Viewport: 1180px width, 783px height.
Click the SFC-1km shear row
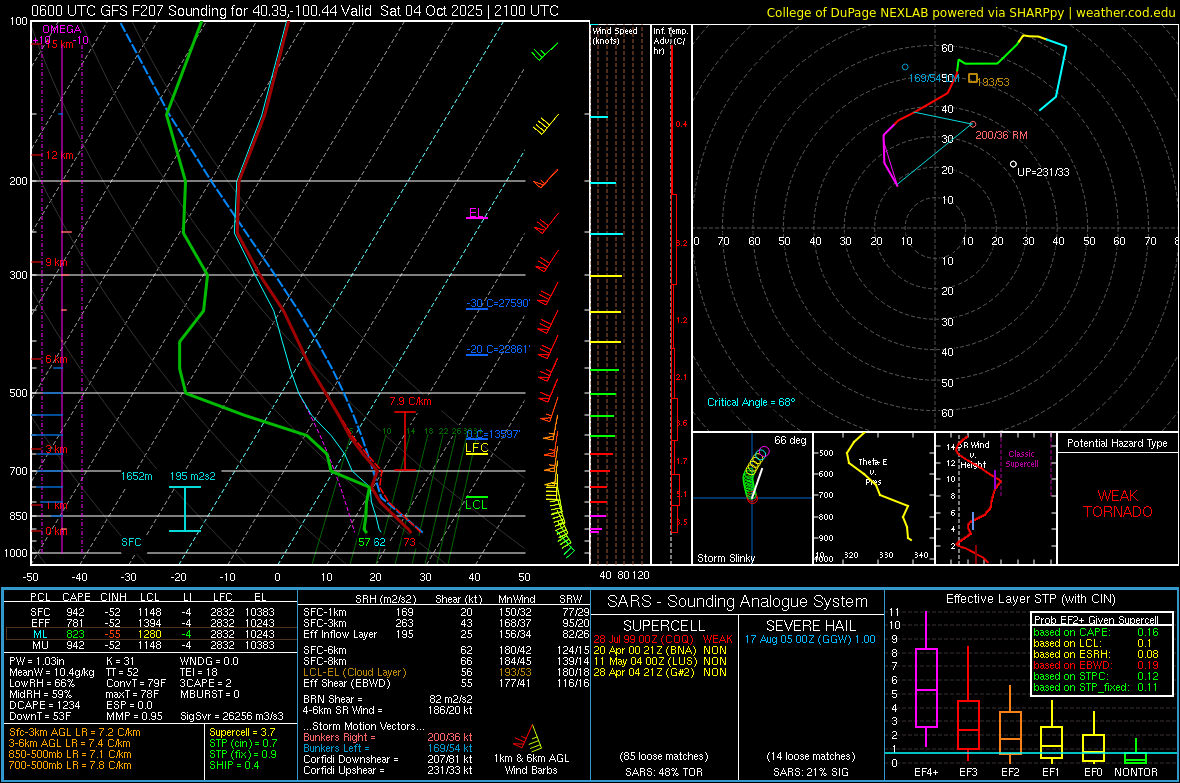pyautogui.click(x=446, y=612)
